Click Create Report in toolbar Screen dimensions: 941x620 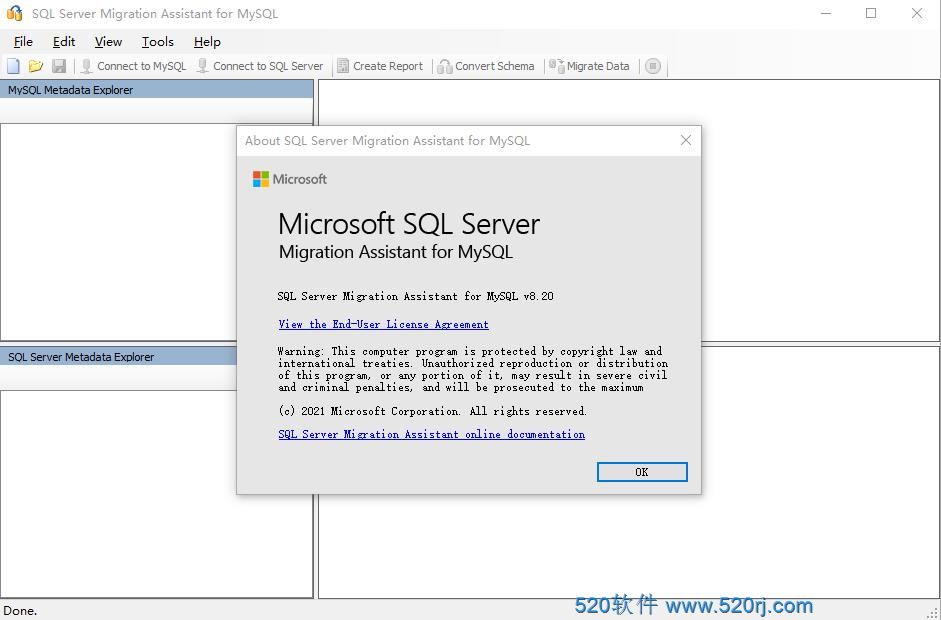coord(380,66)
